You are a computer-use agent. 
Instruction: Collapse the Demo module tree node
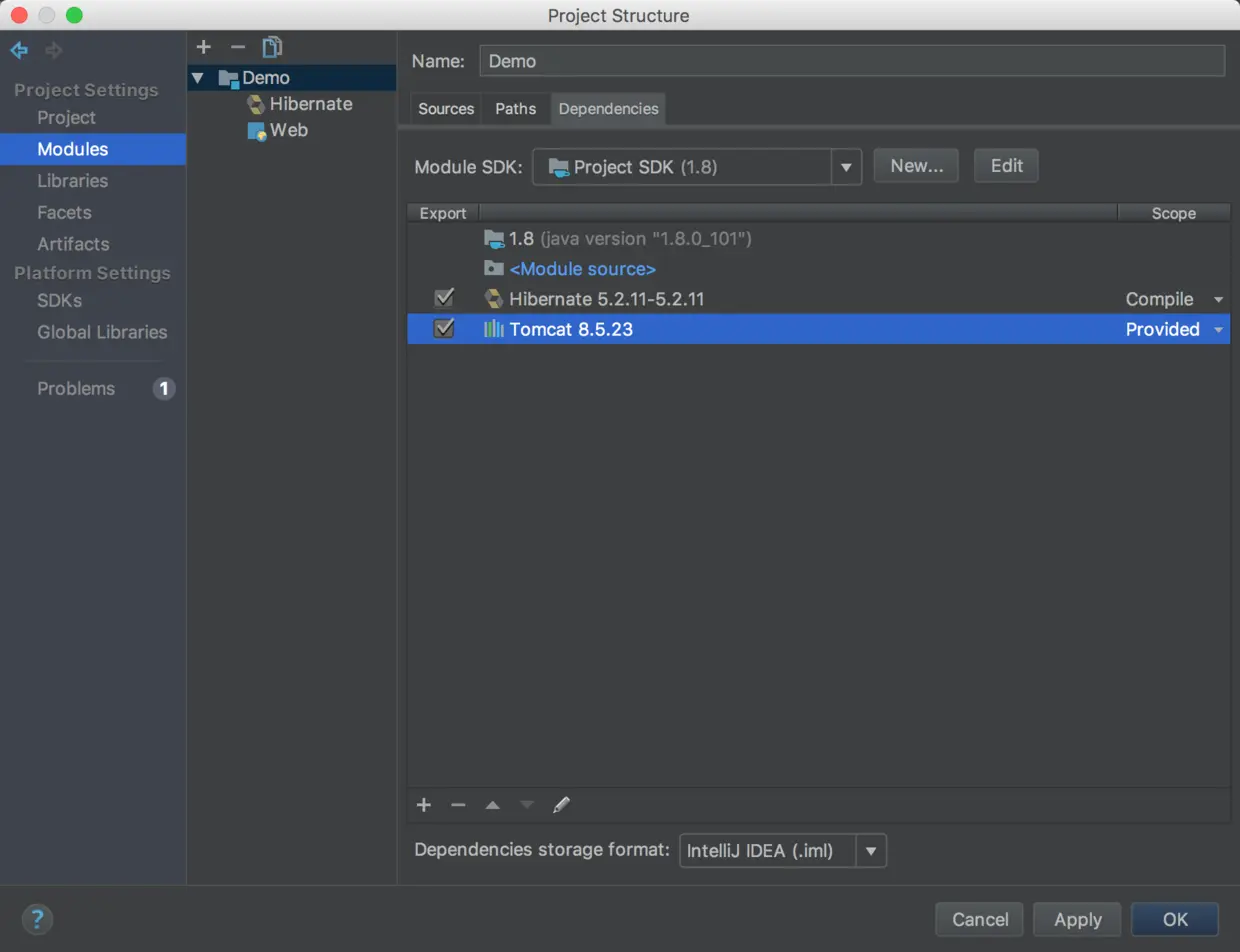[x=198, y=78]
